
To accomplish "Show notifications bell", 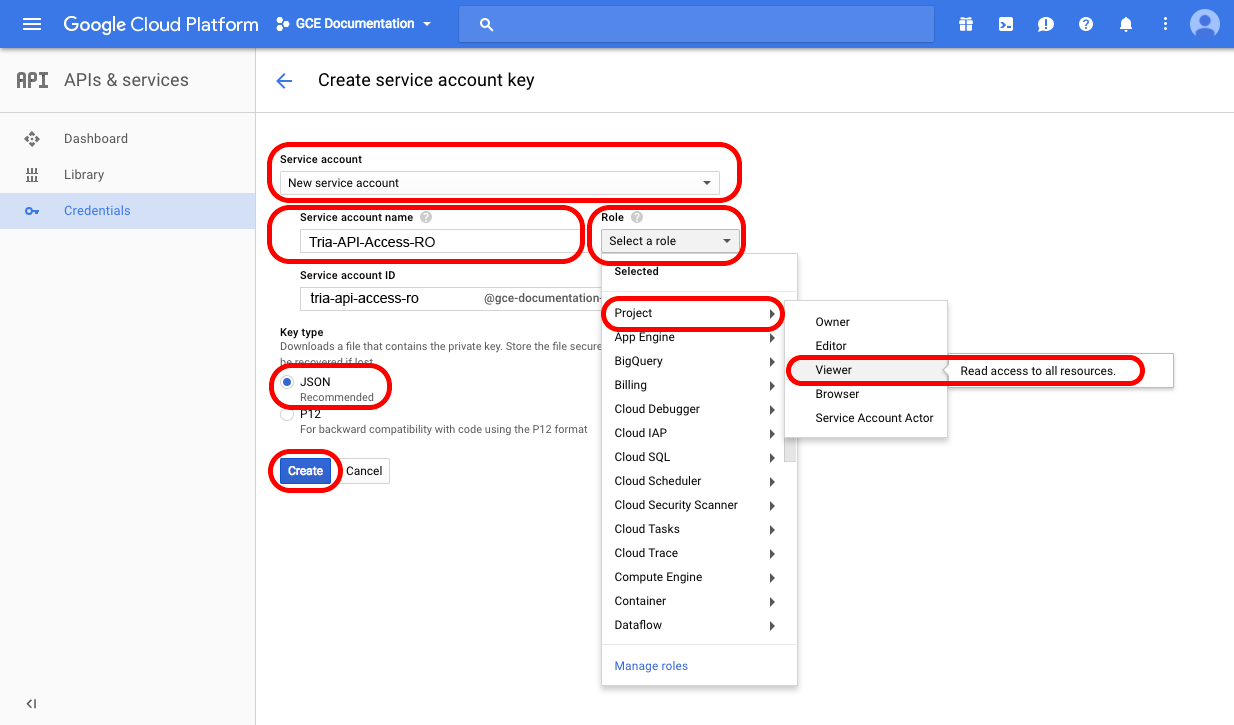I will 1126,24.
